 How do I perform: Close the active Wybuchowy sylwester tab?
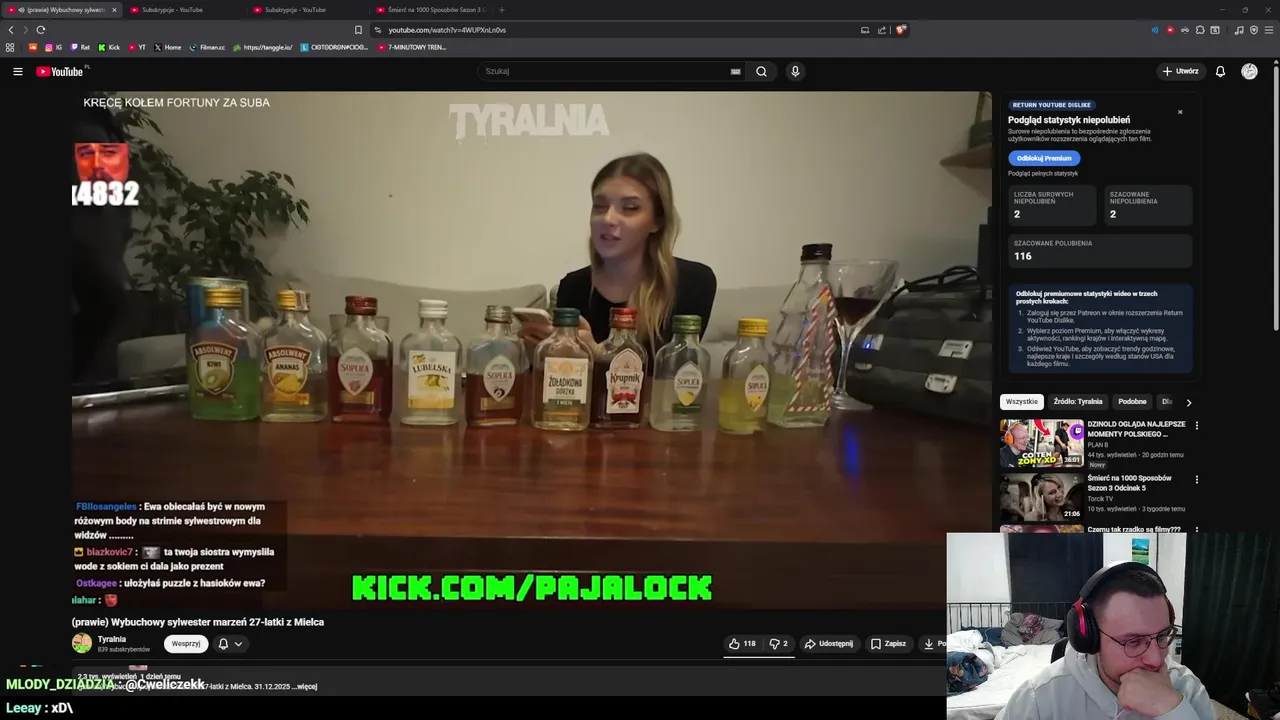tap(114, 10)
